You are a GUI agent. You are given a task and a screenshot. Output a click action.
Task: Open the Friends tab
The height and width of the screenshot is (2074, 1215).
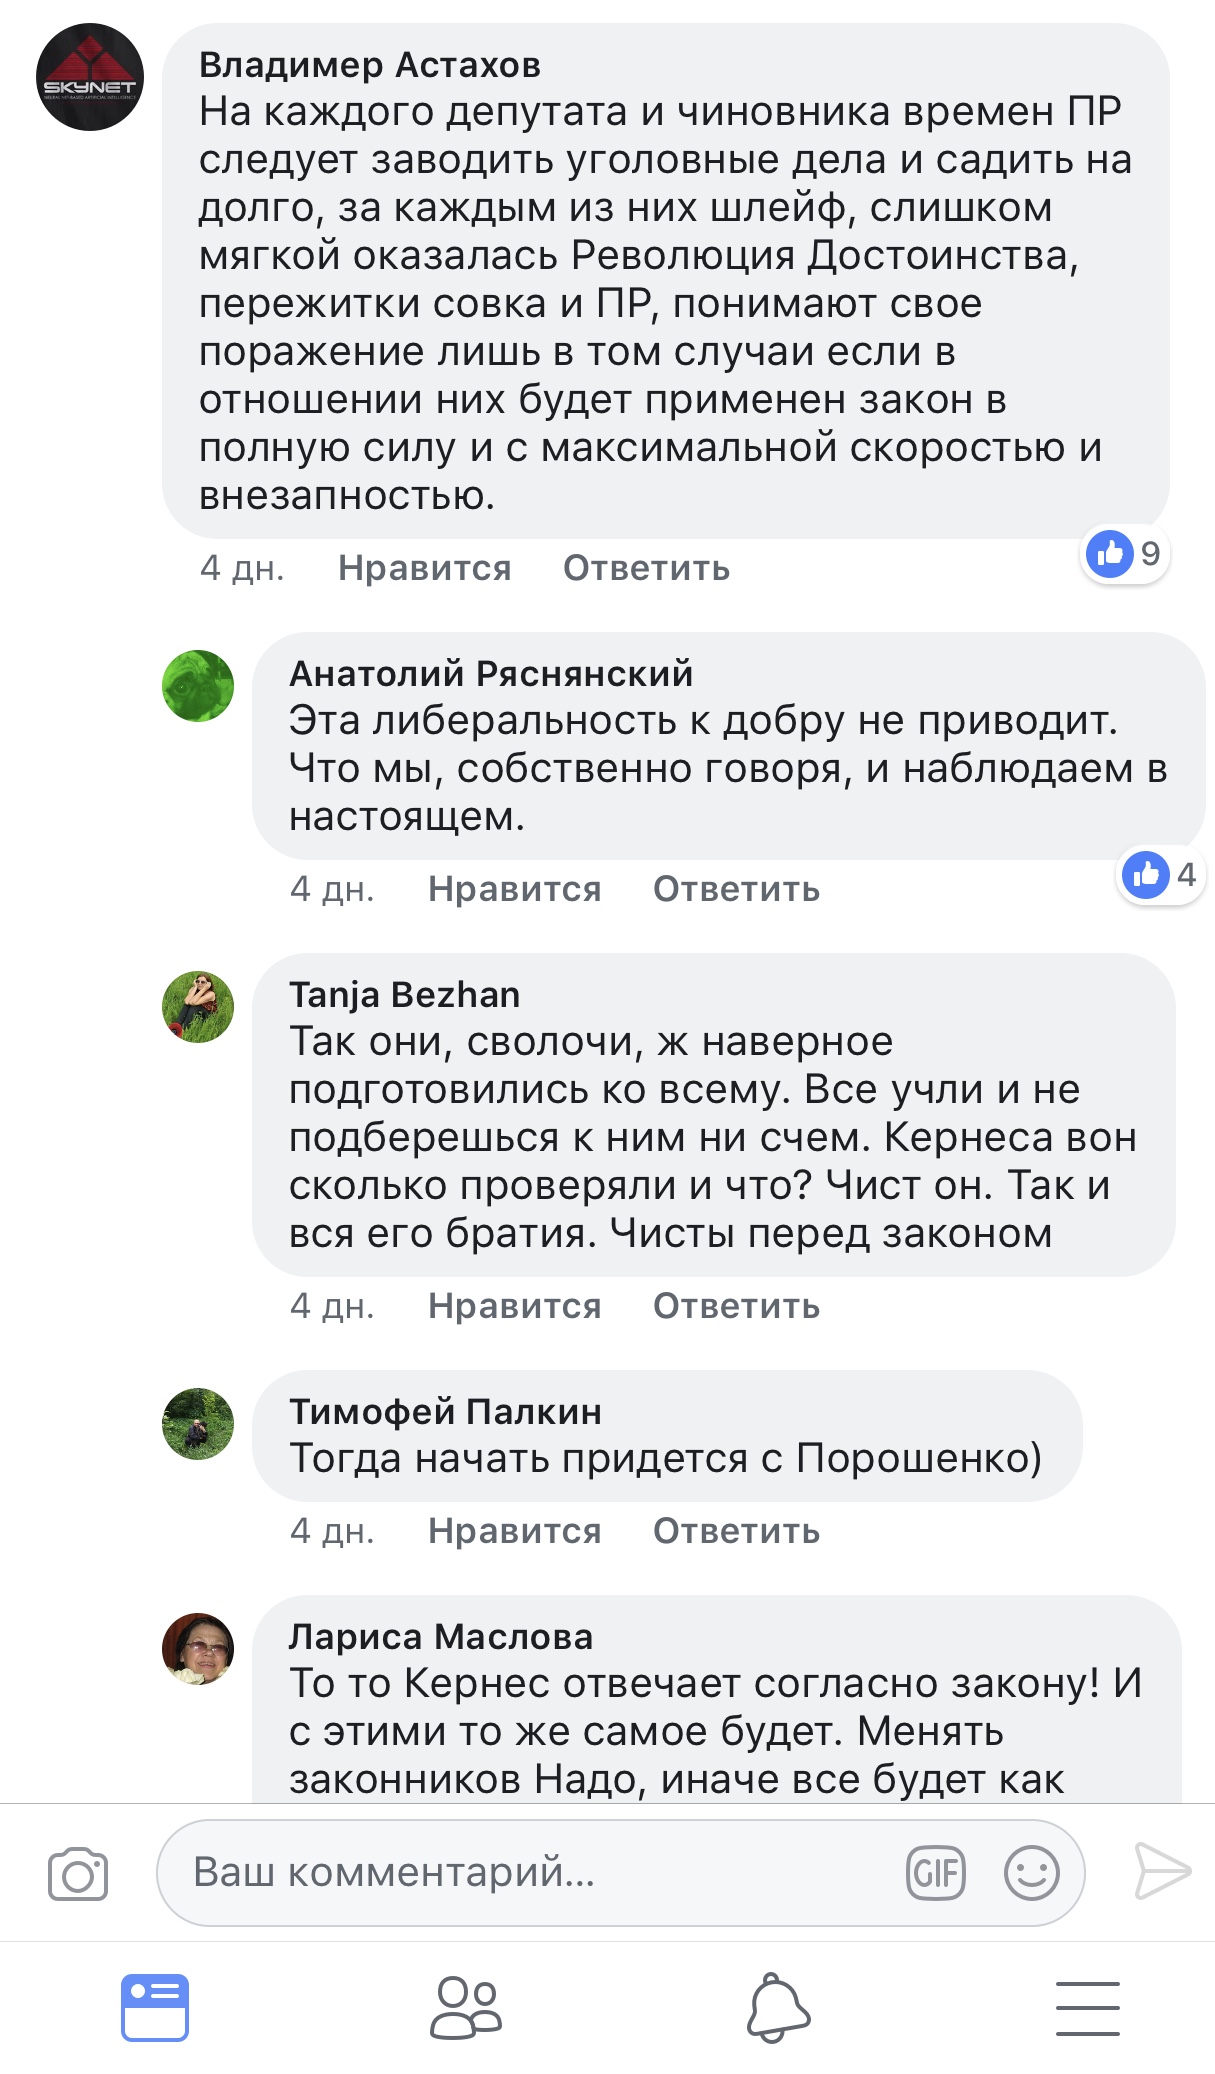coord(465,2006)
